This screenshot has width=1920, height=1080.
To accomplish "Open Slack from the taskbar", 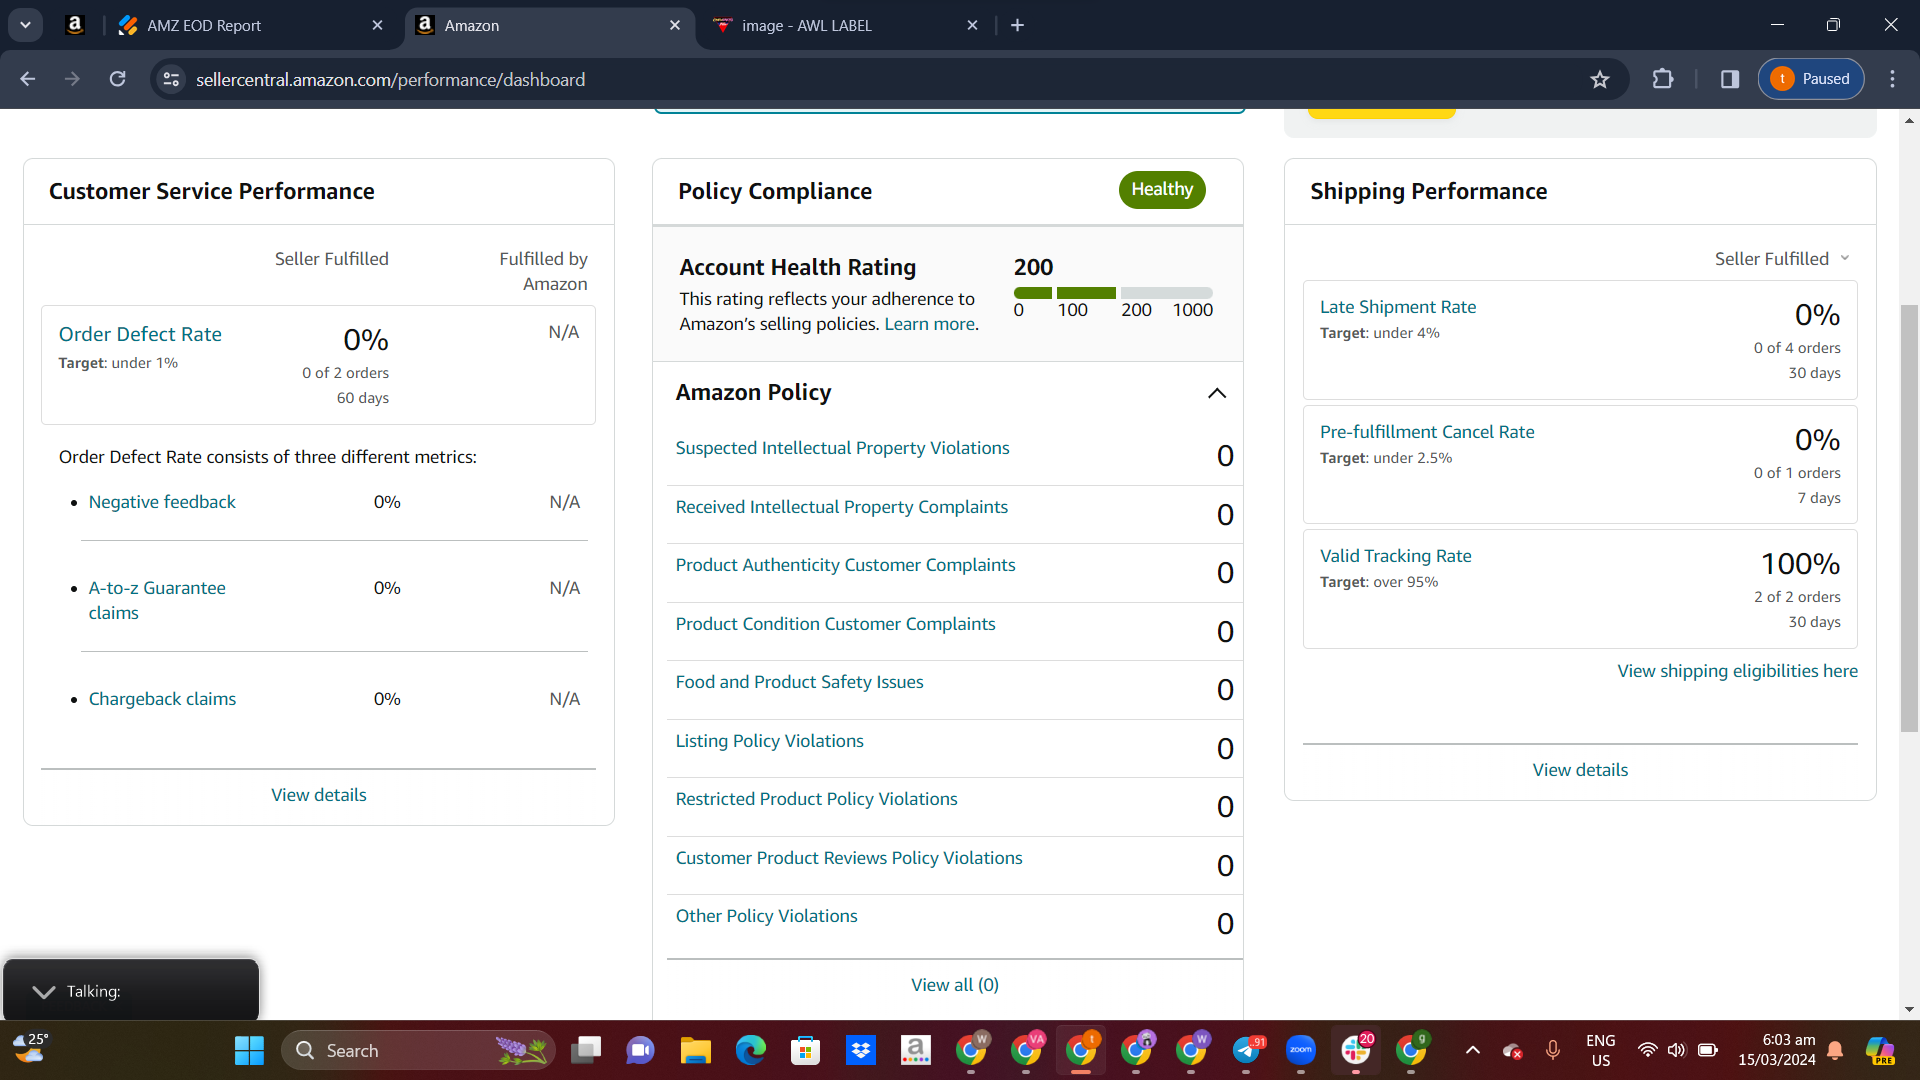I will [1356, 1051].
